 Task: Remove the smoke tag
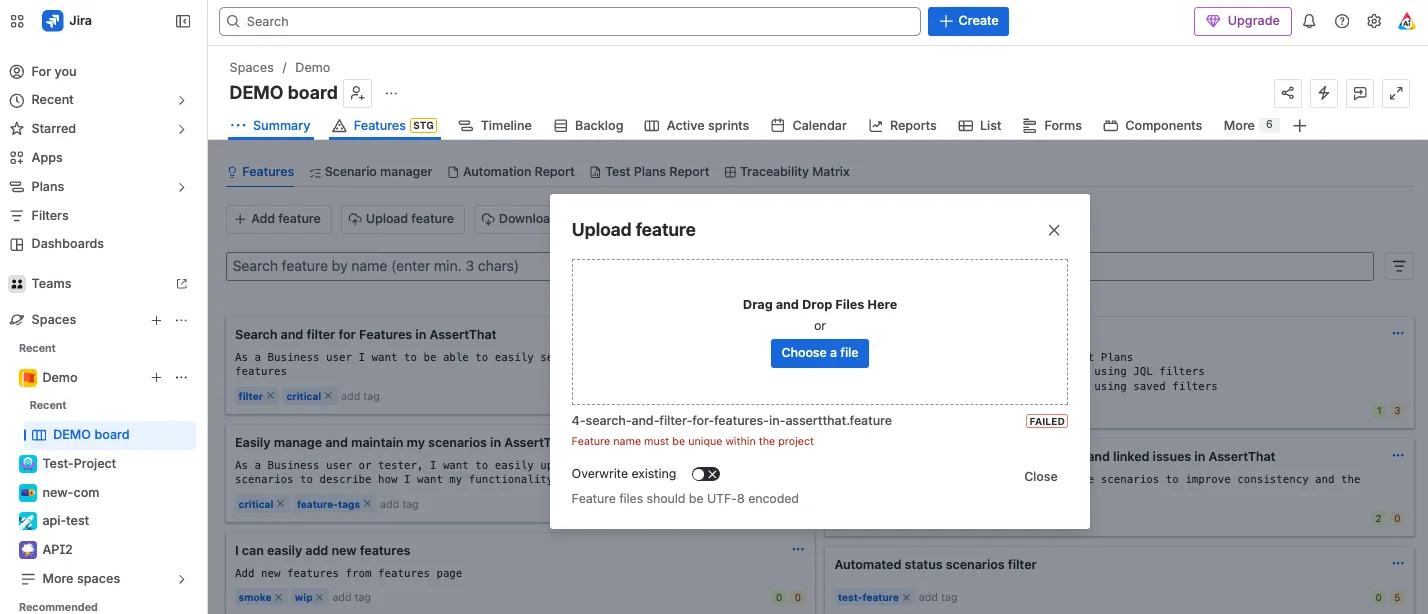click(281, 598)
